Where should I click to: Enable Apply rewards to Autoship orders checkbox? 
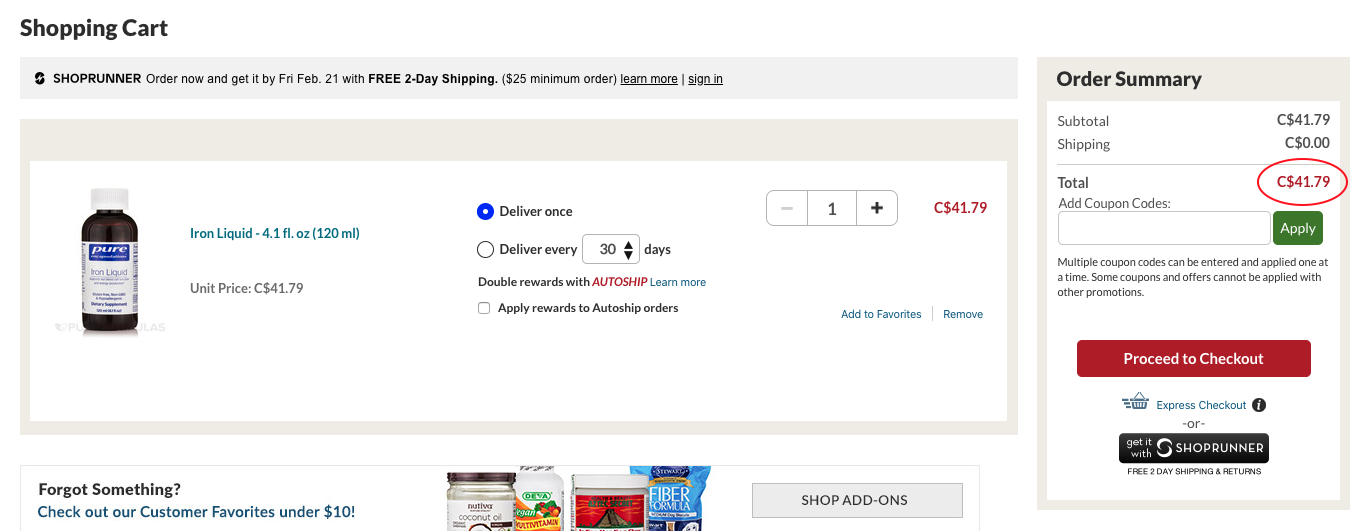(484, 308)
